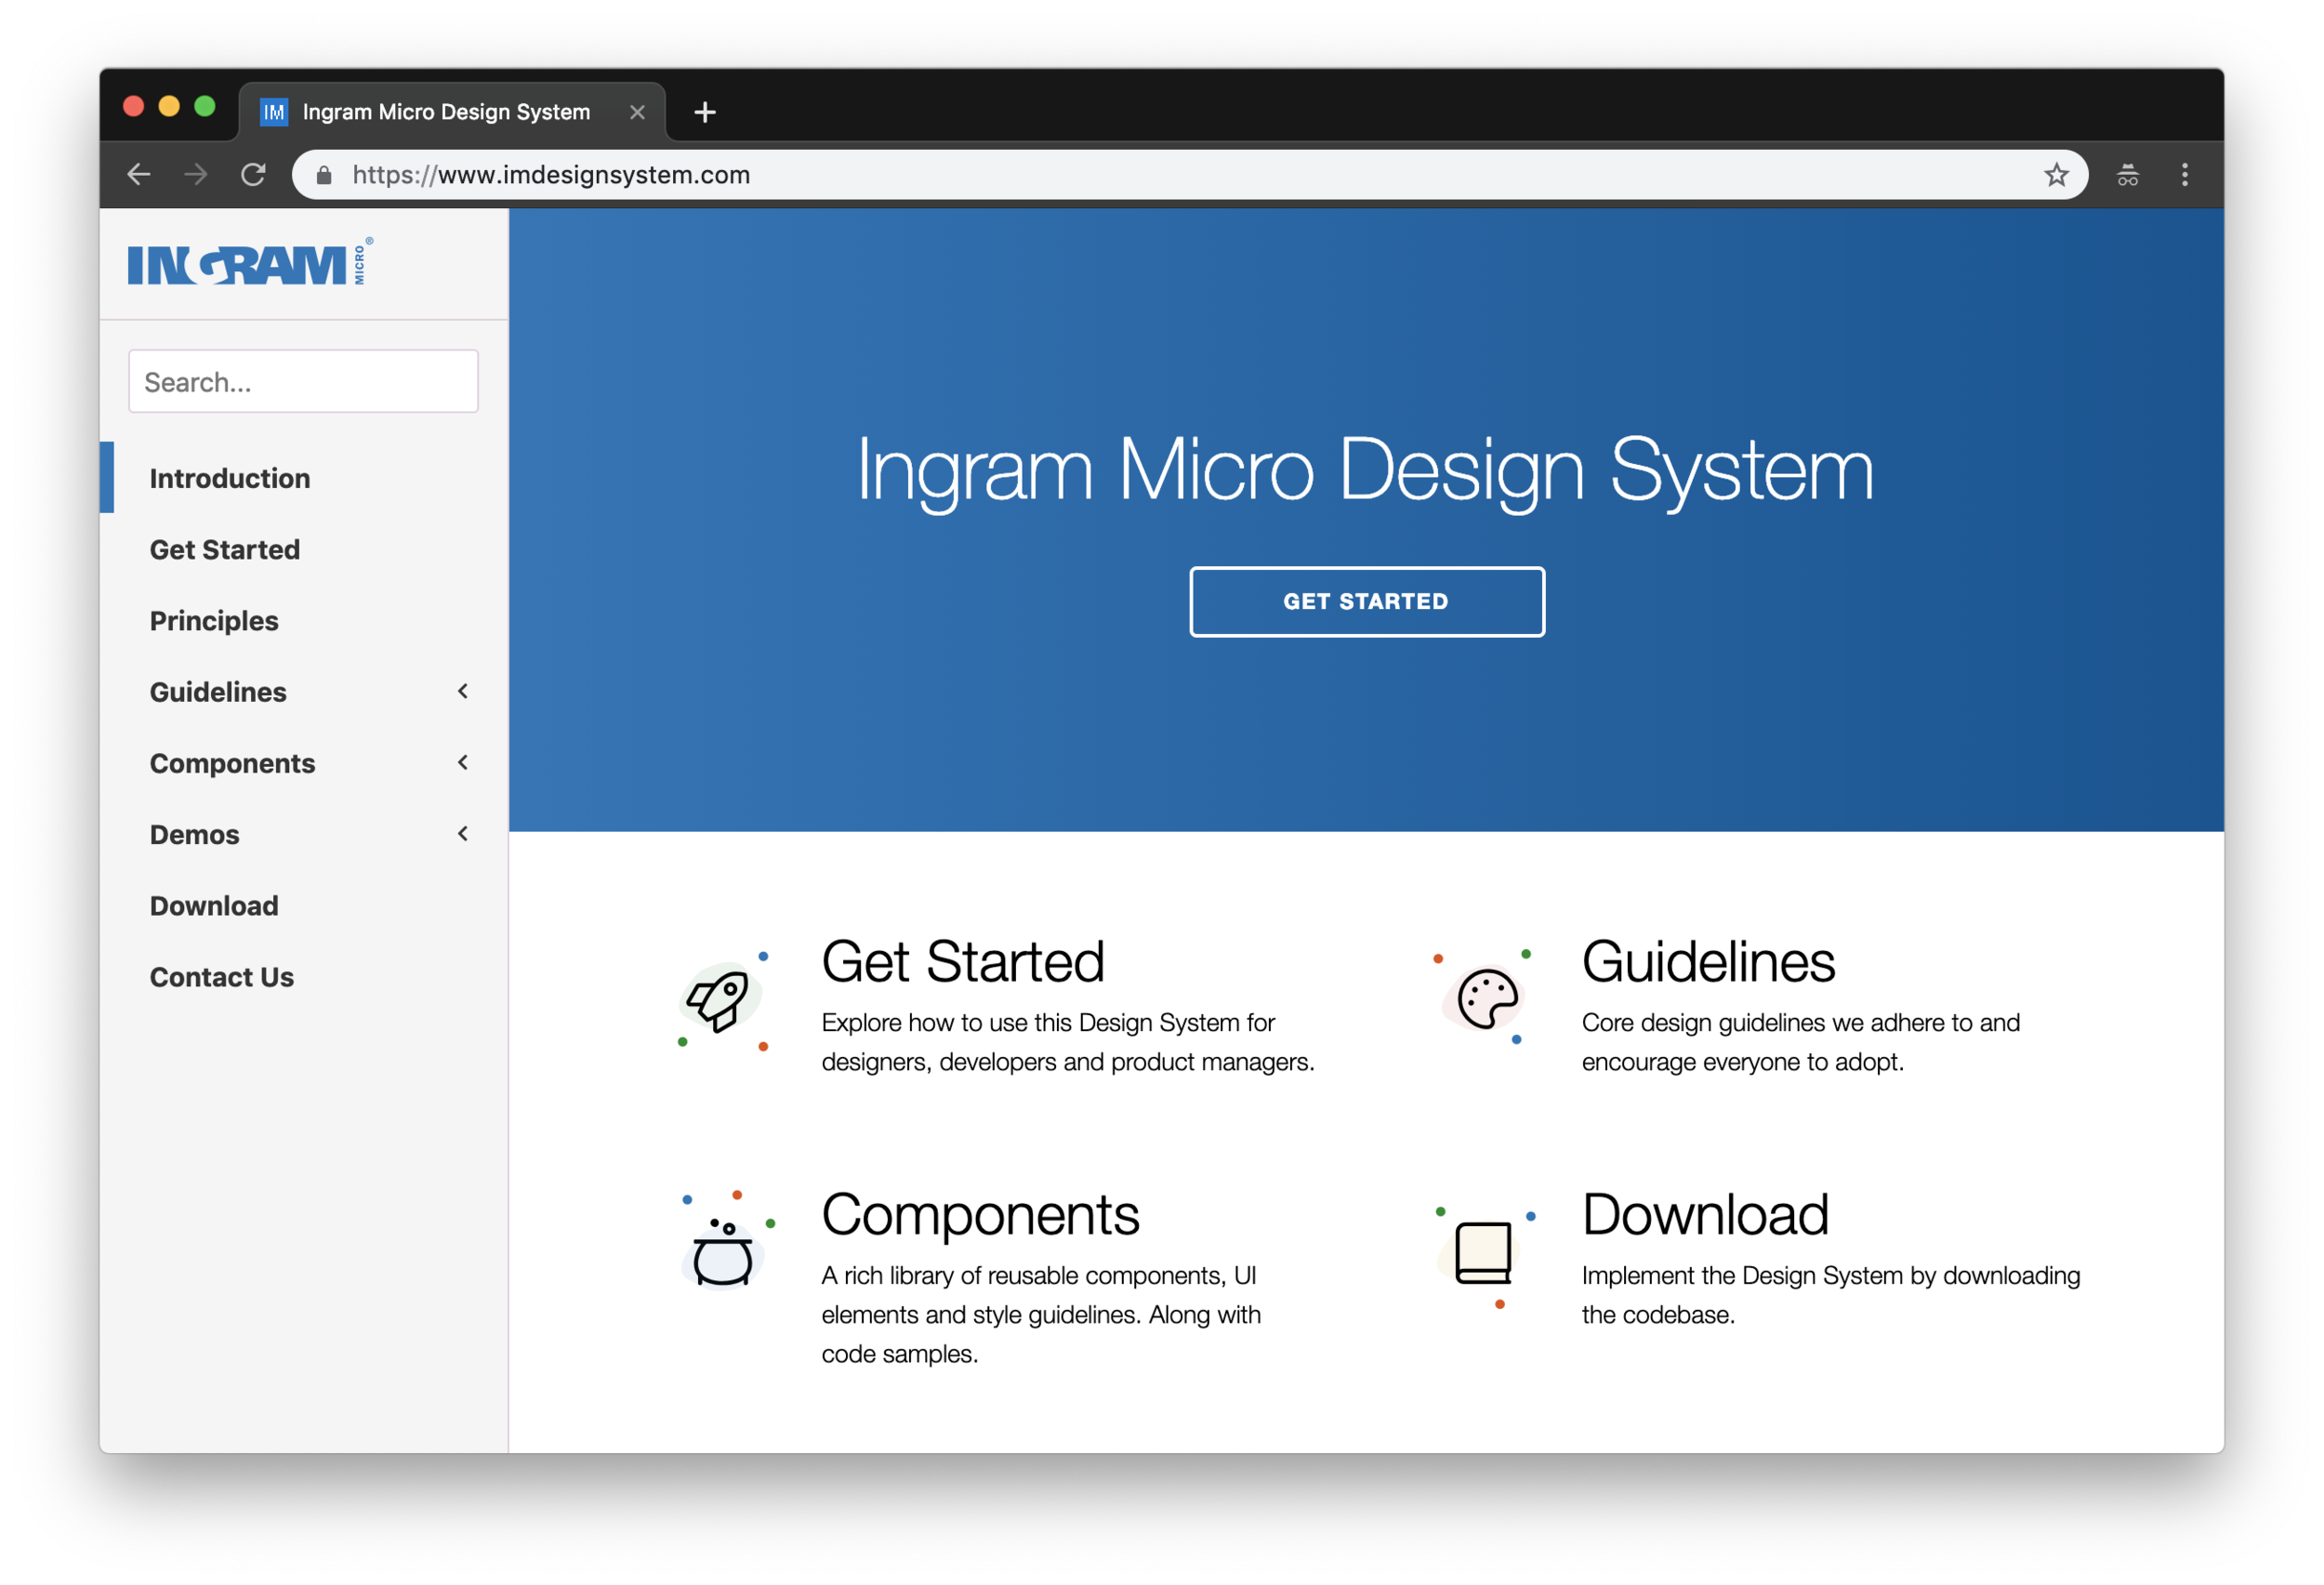
Task: Click the browser back arrow
Action: pos(139,175)
